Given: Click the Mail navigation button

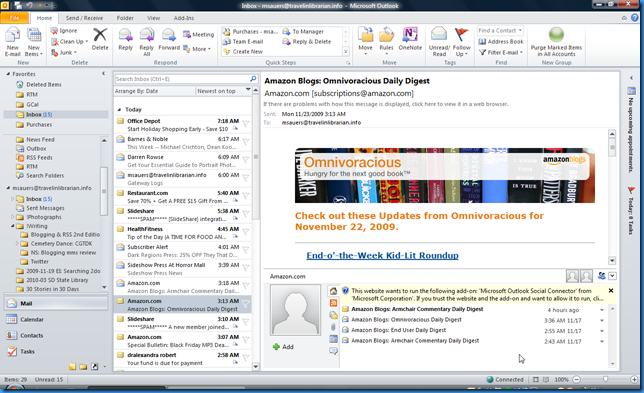Looking at the screenshot, I should pyautogui.click(x=57, y=303).
